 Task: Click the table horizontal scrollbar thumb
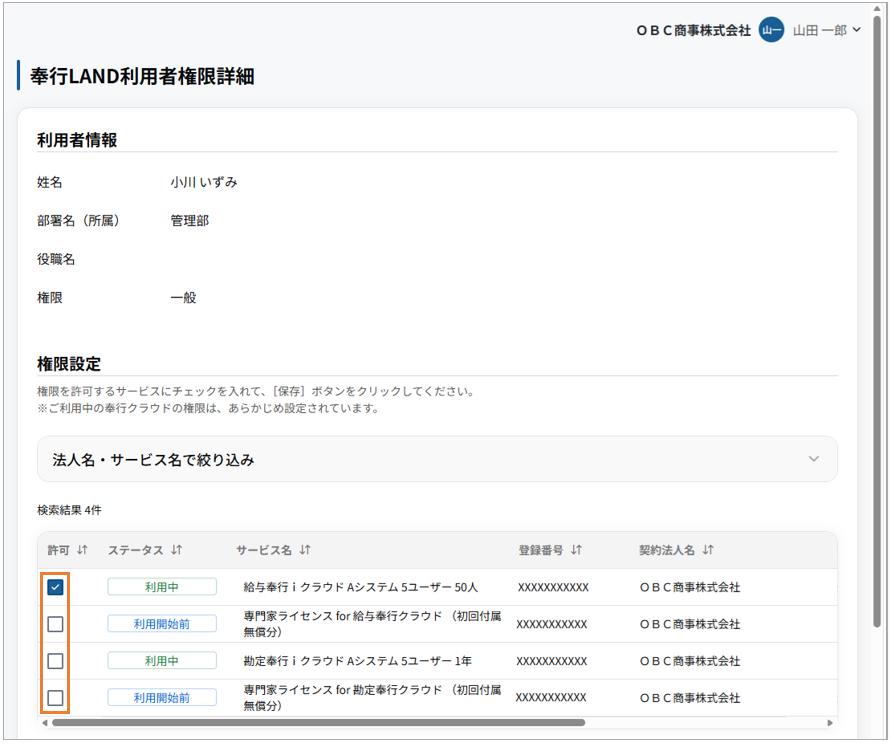click(318, 723)
